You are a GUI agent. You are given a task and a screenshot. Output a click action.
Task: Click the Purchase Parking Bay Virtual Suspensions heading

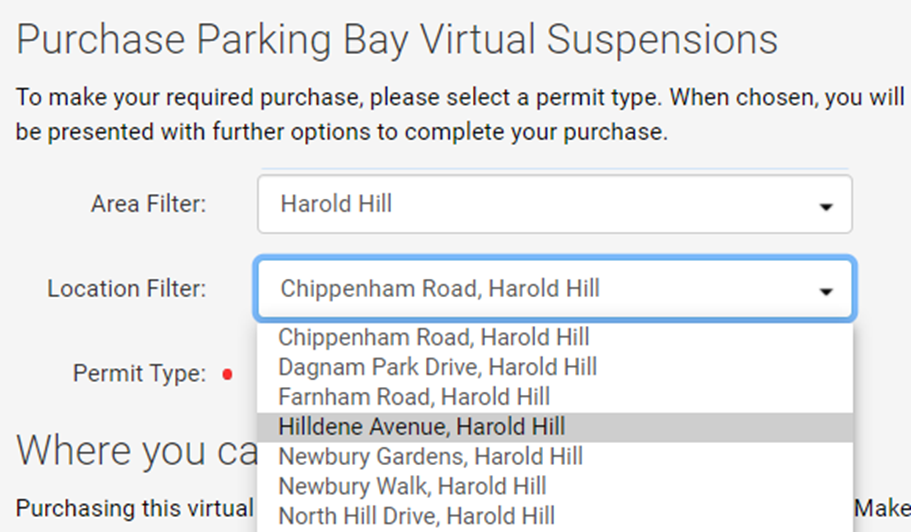pyautogui.click(x=397, y=41)
